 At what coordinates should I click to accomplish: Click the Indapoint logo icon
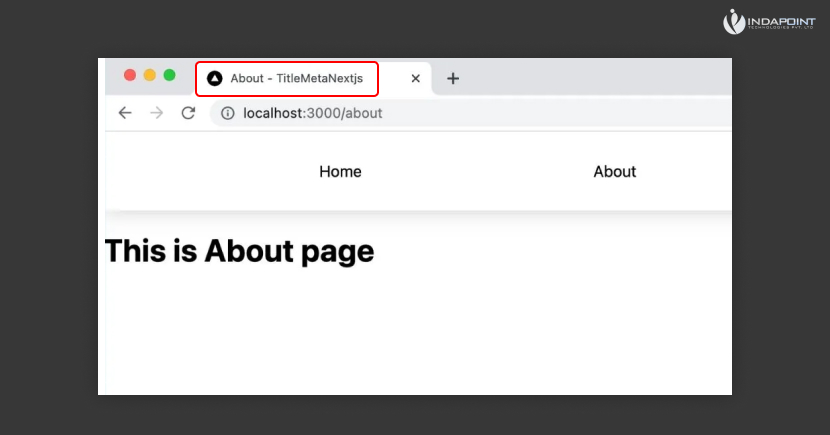(735, 21)
